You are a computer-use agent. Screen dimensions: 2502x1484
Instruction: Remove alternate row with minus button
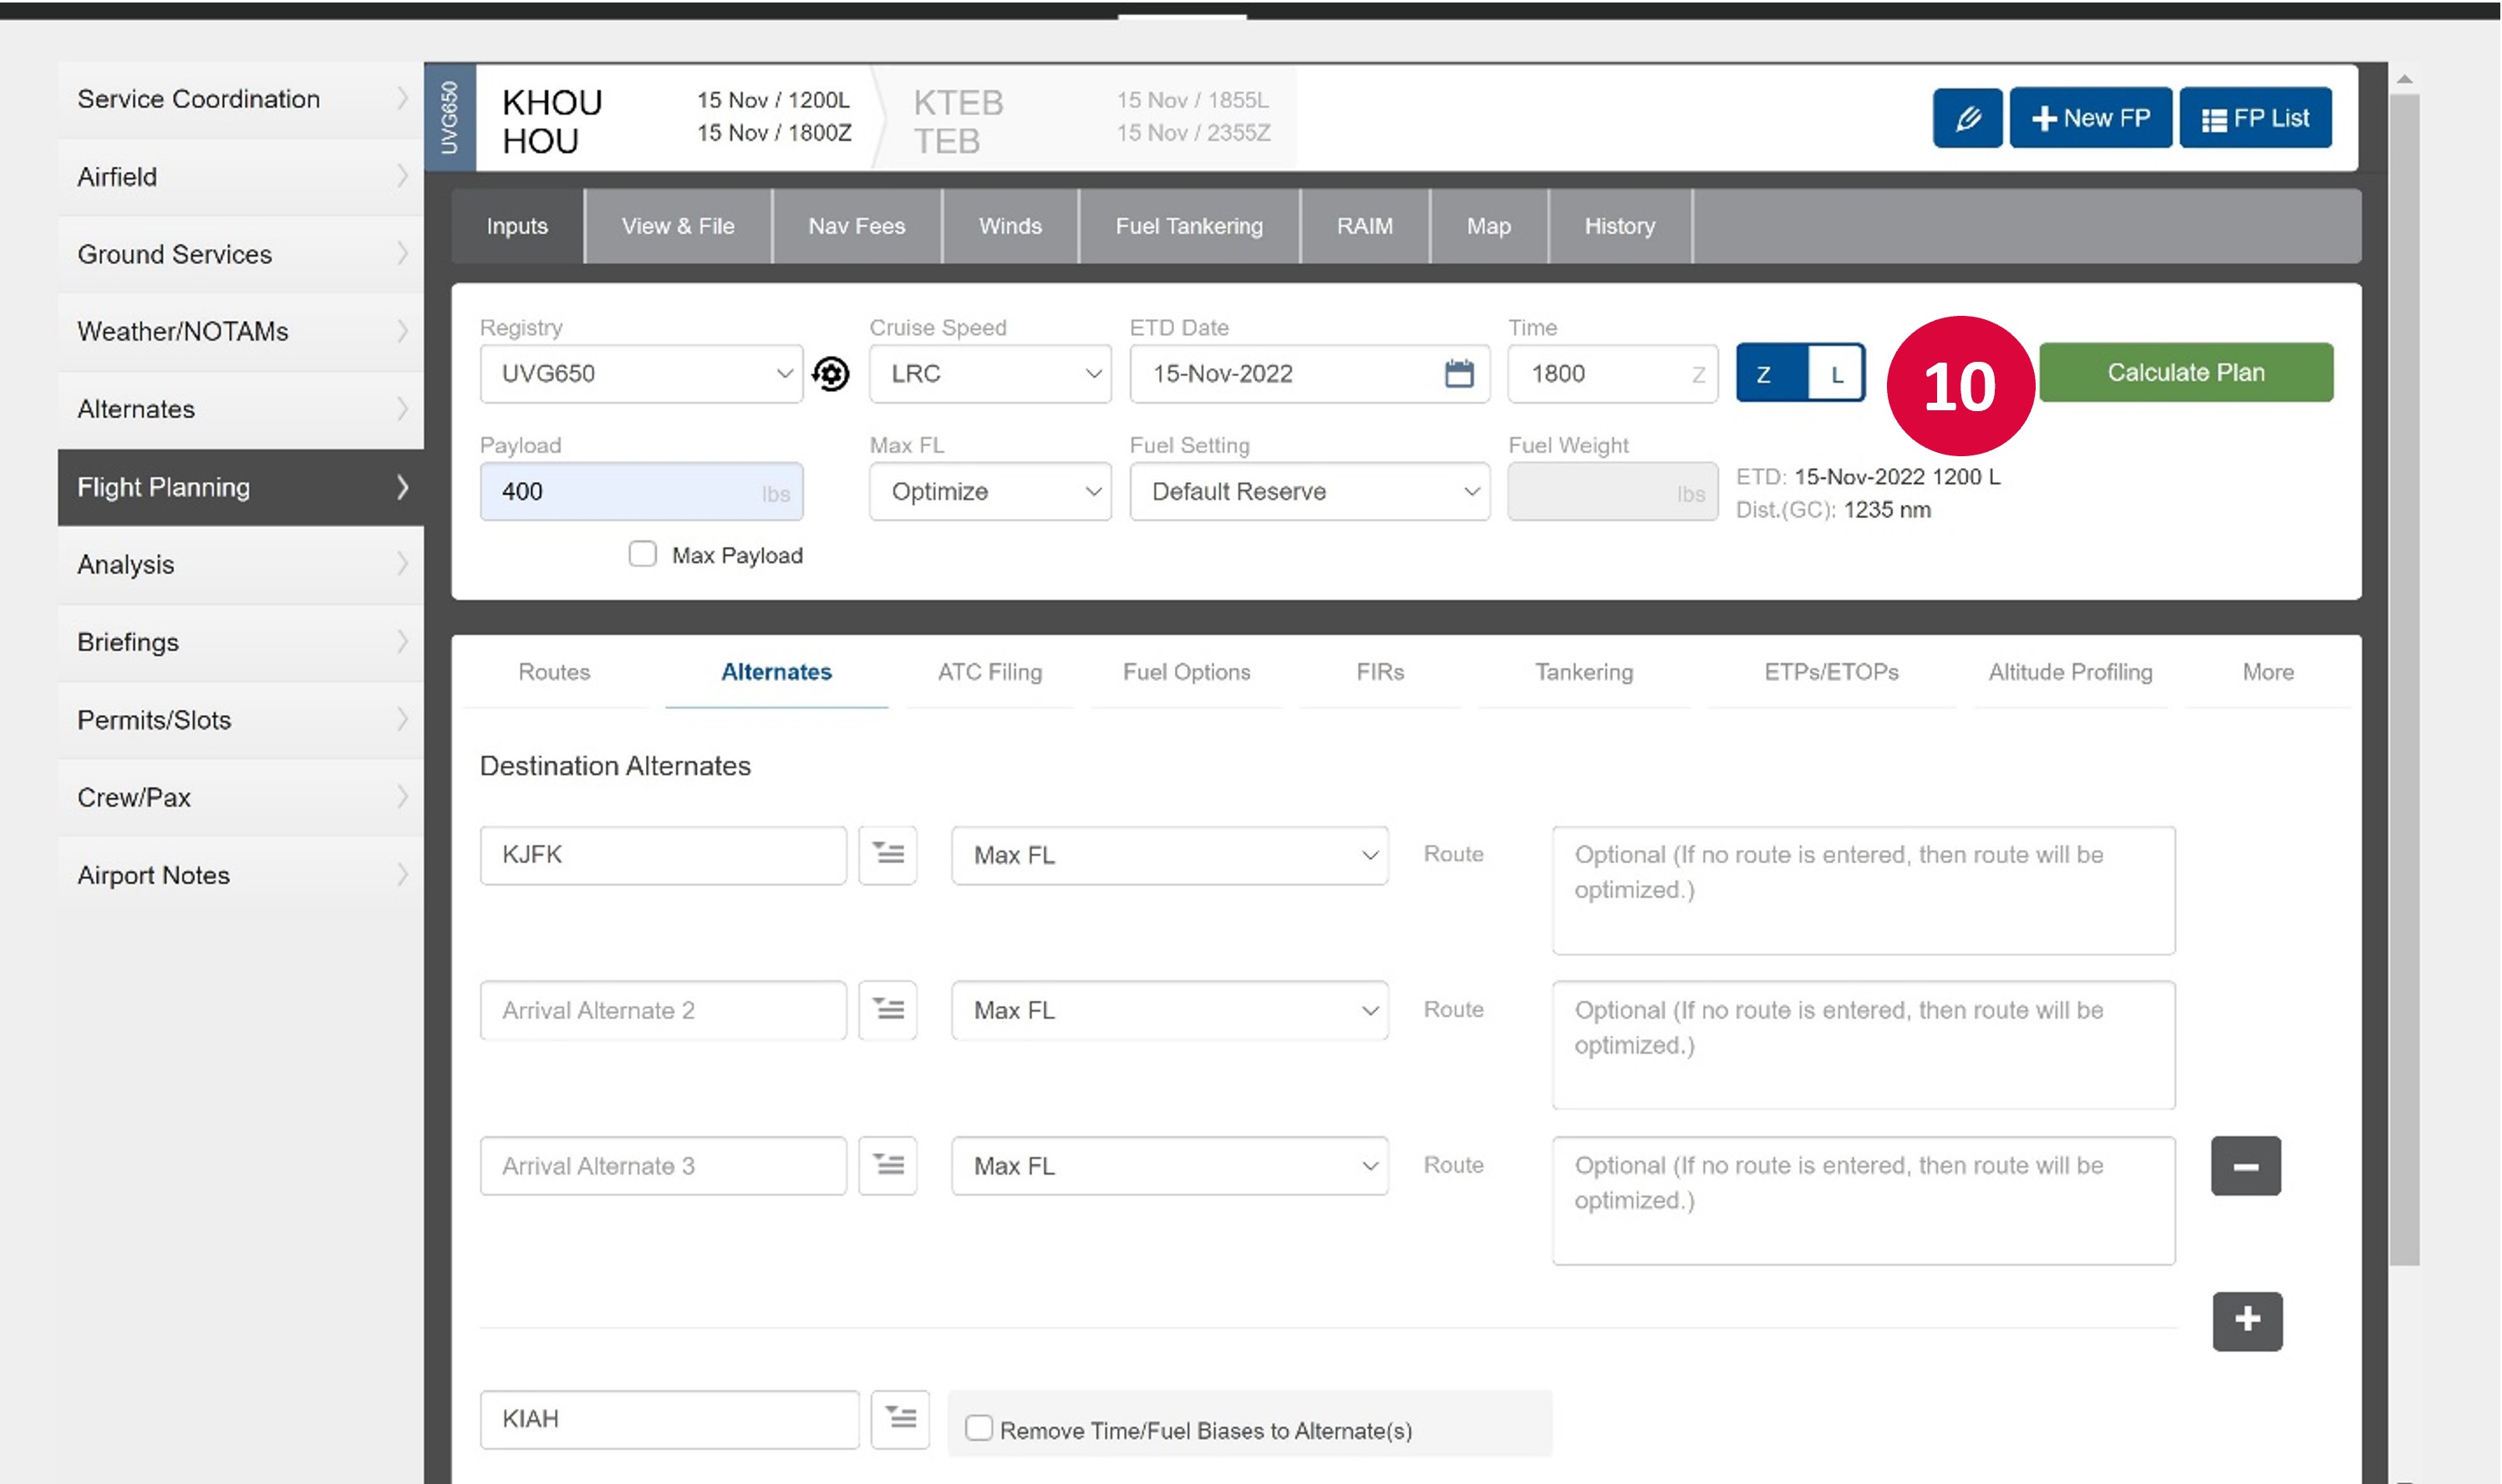[x=2245, y=1166]
